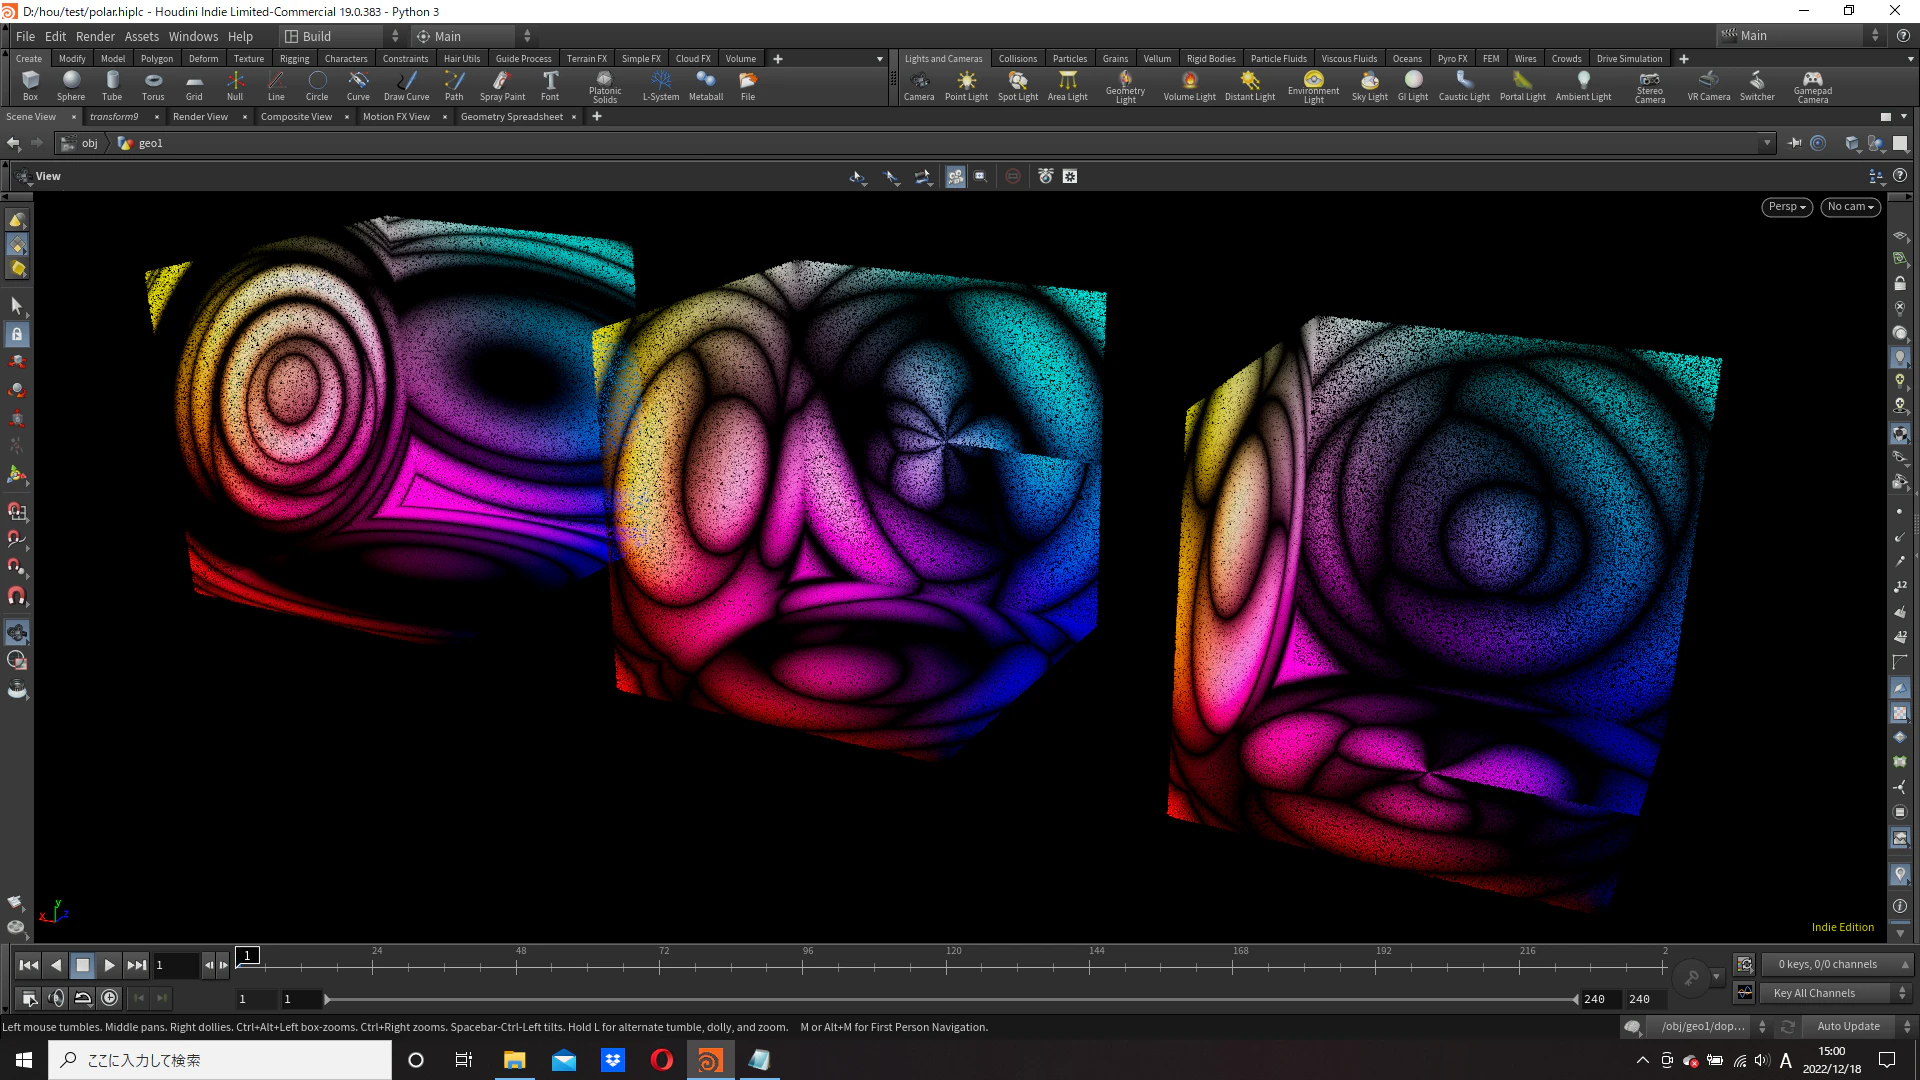
Task: Click the playback range slider bar
Action: tap(951, 999)
